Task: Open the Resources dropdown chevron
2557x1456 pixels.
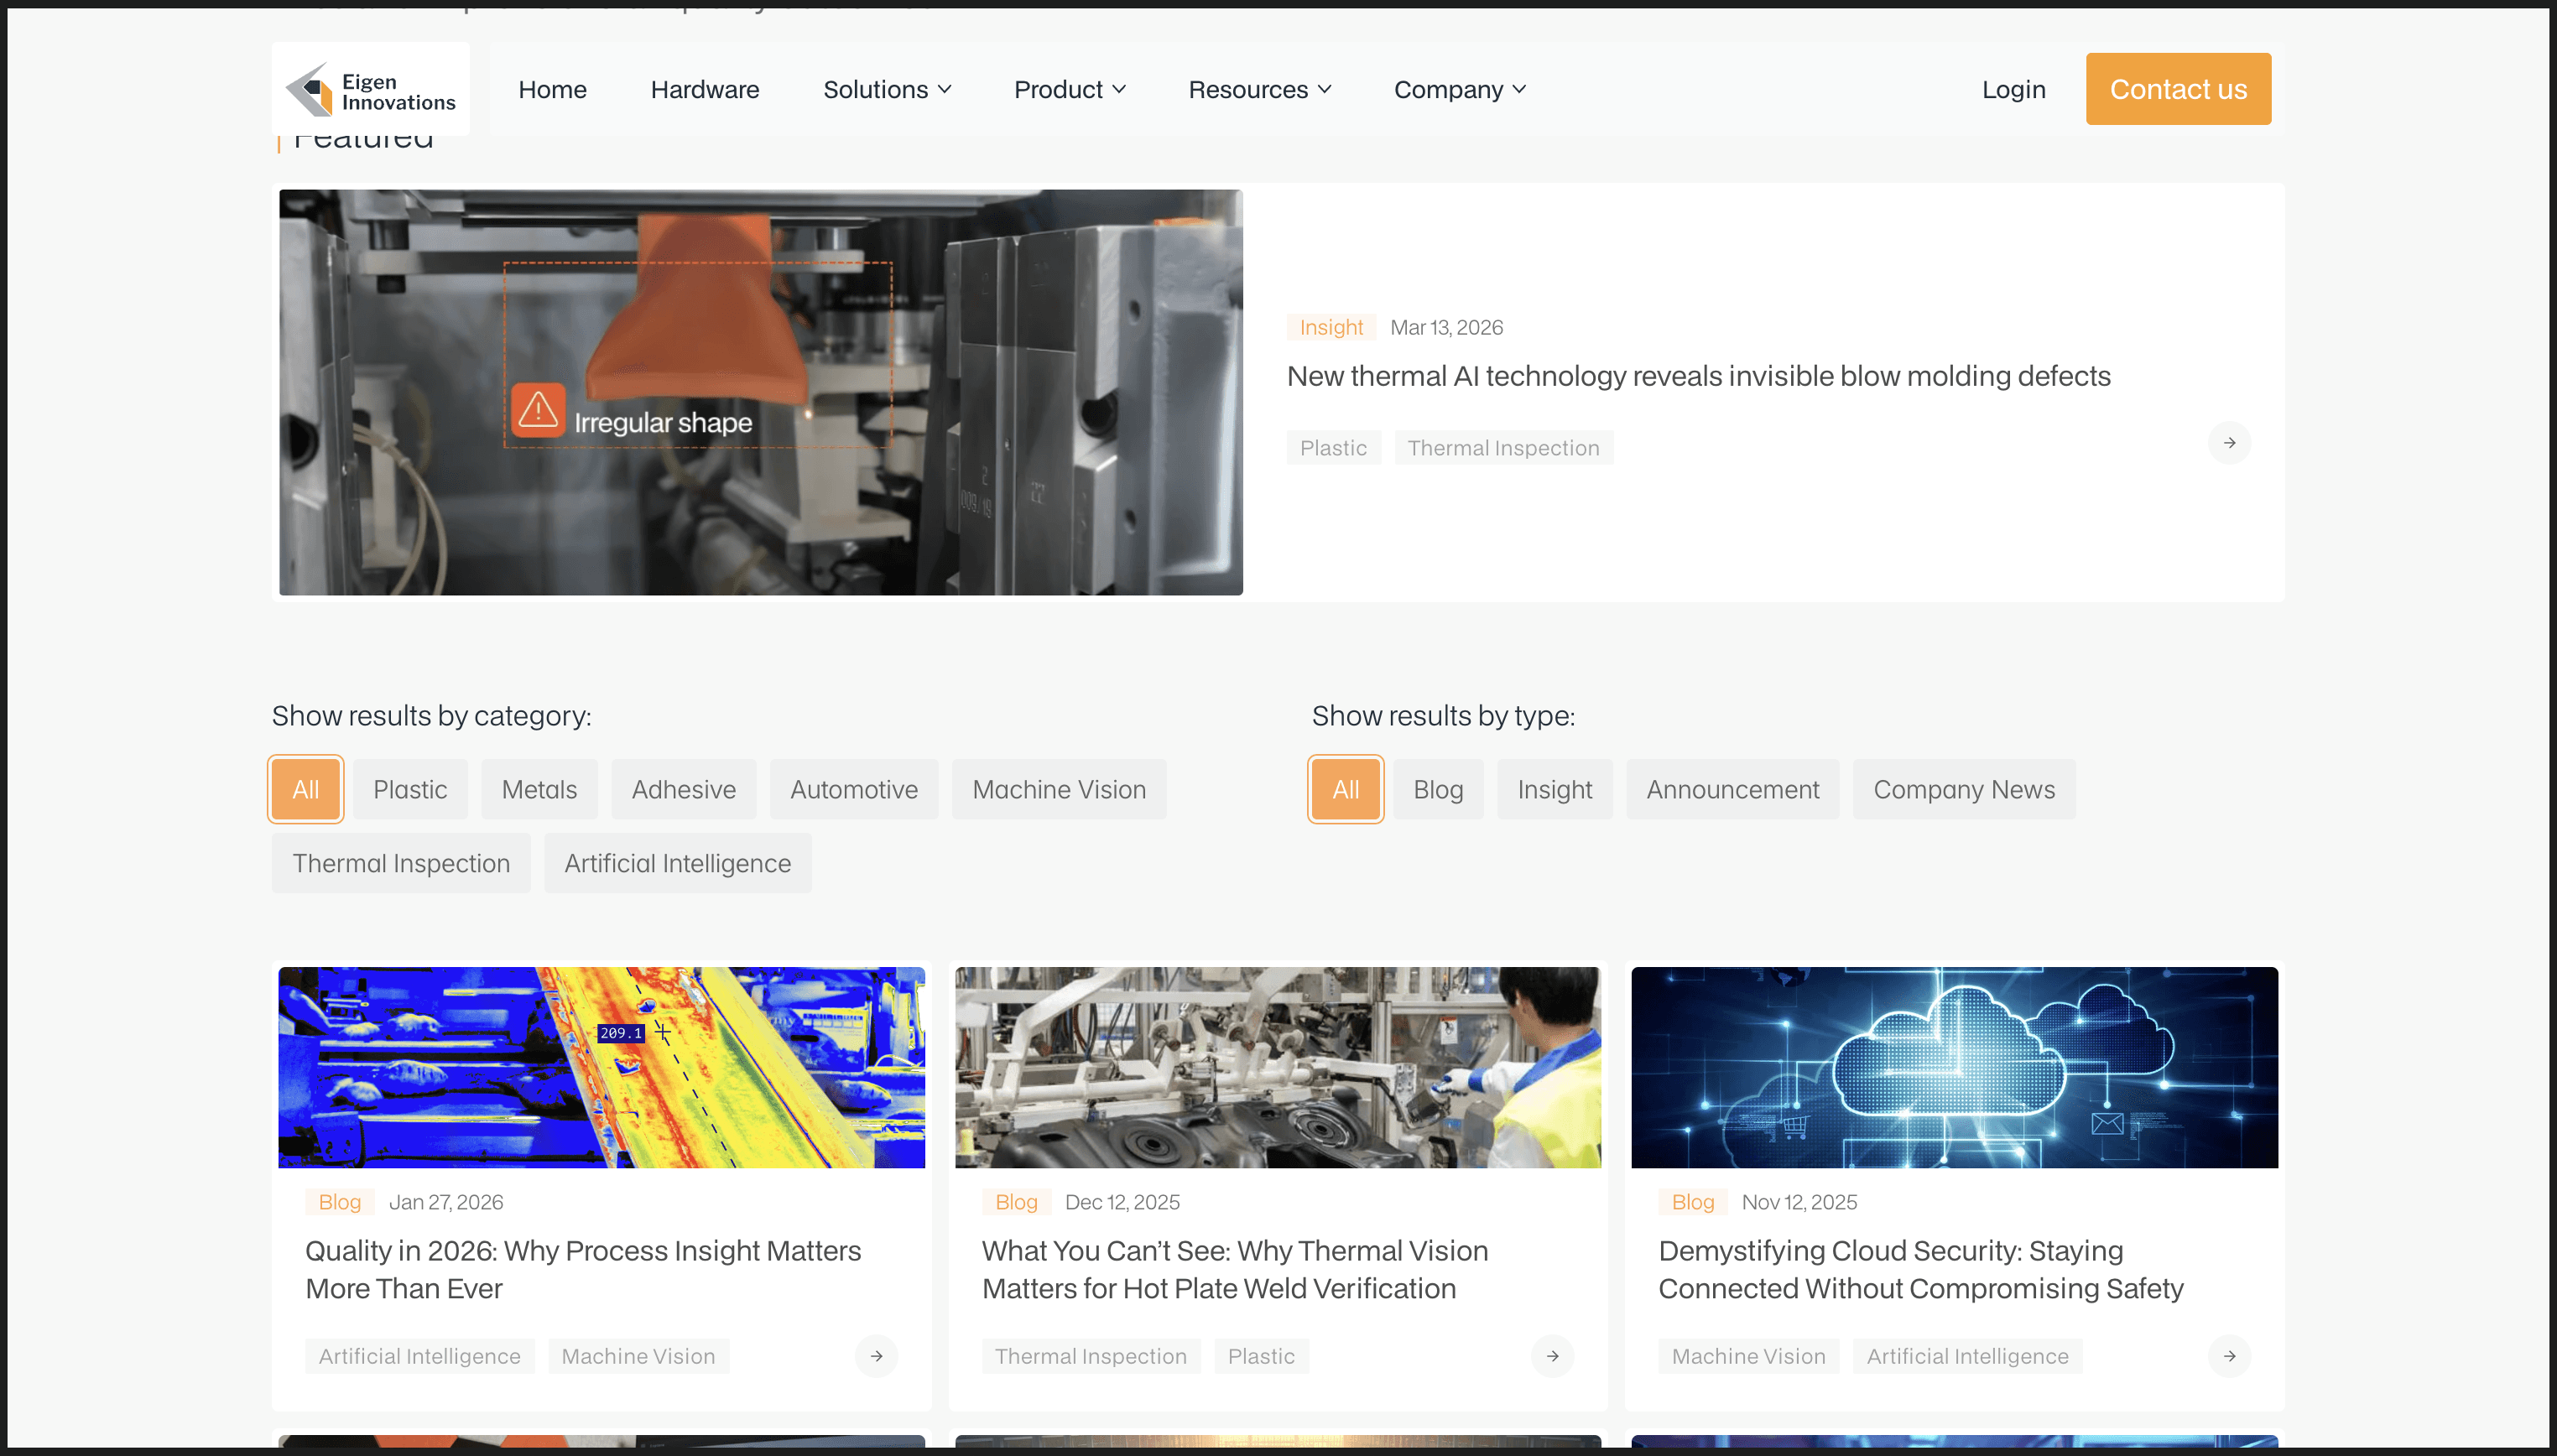Action: (1324, 90)
